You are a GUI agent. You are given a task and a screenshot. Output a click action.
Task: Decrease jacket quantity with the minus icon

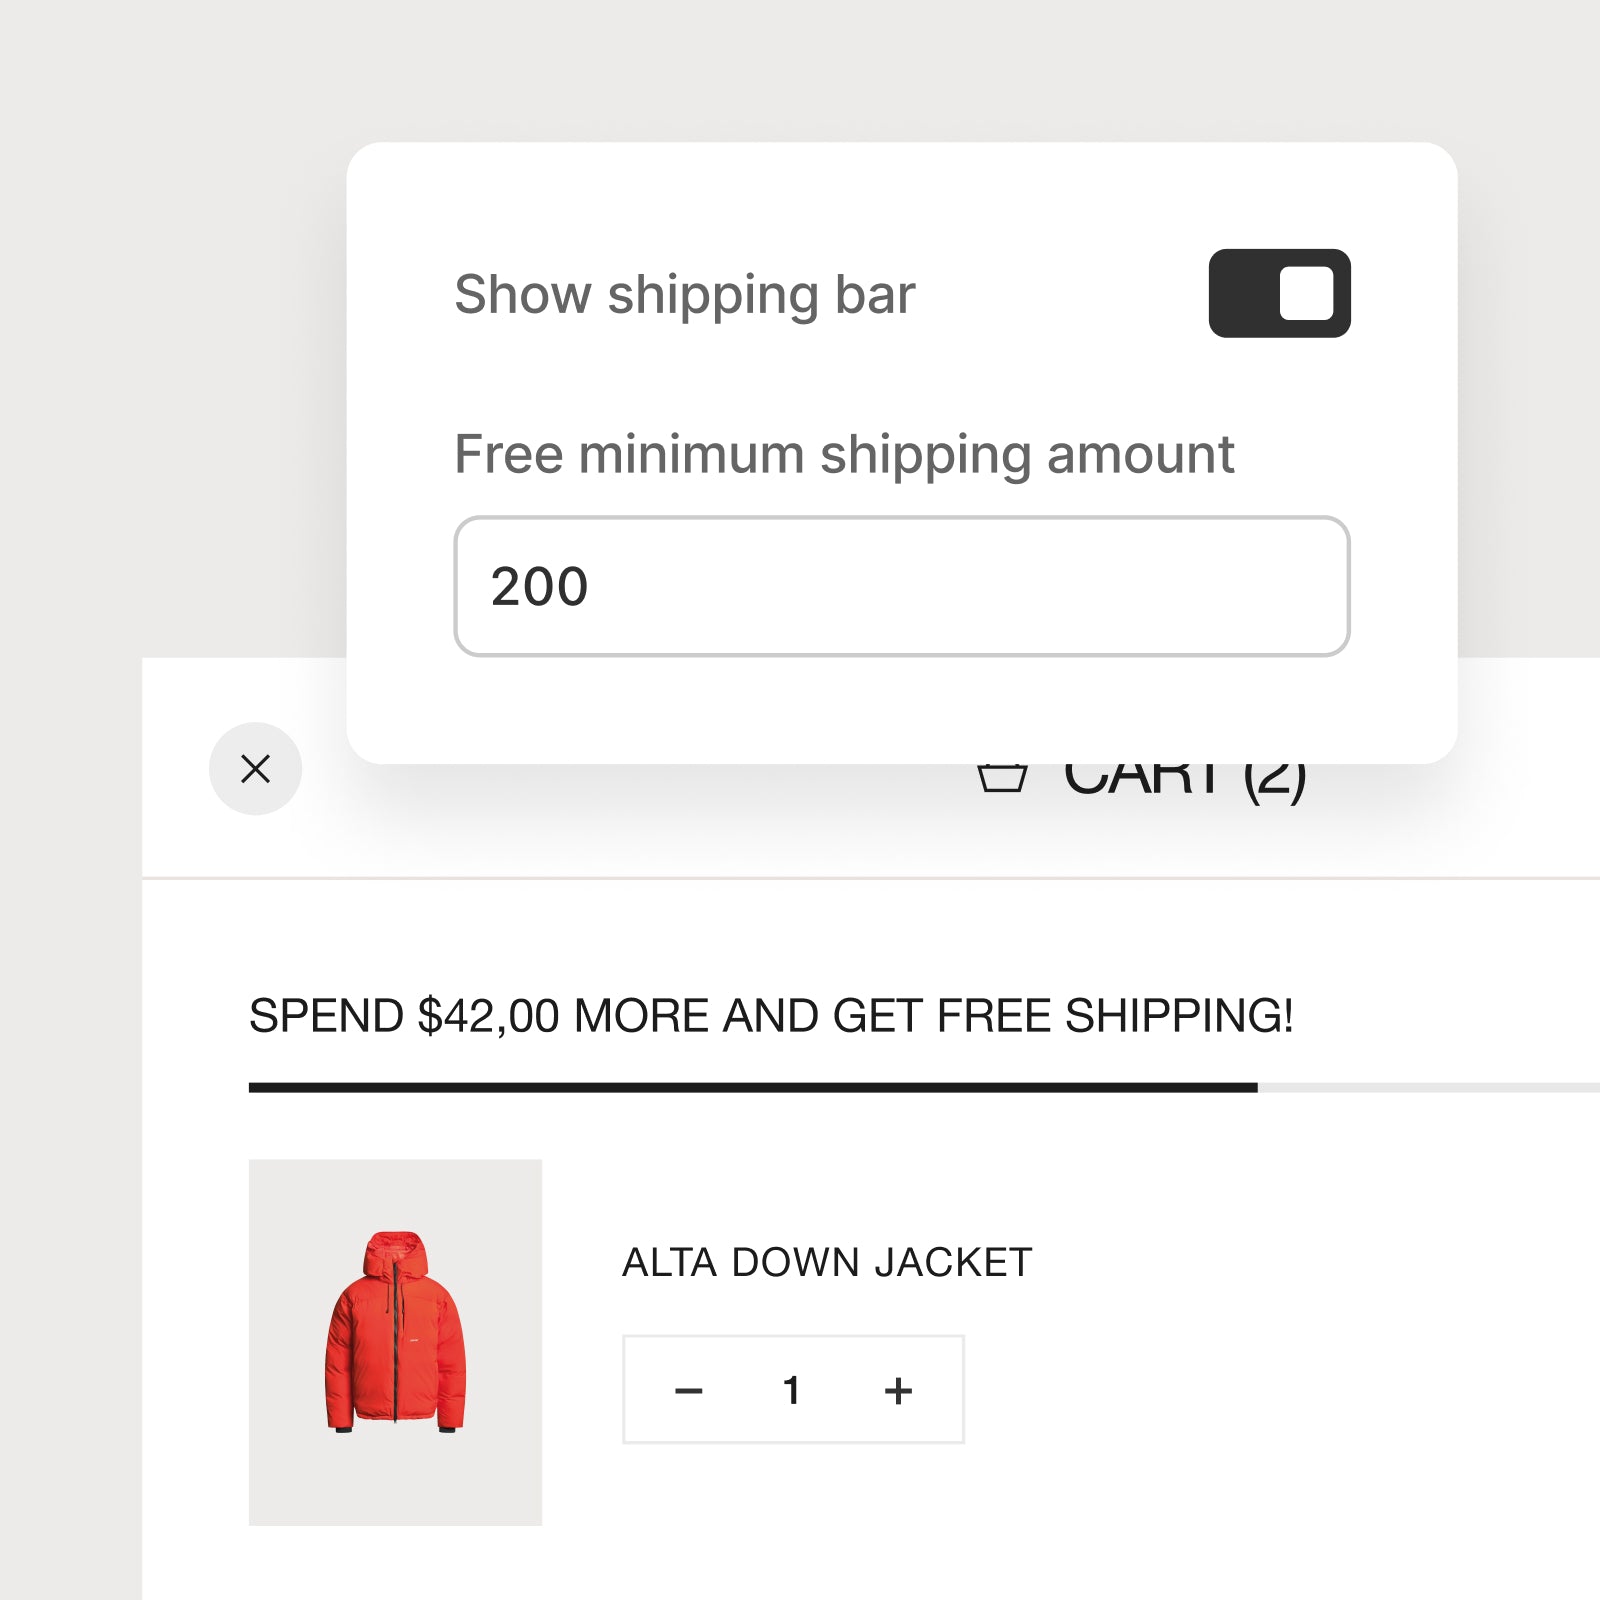point(689,1390)
